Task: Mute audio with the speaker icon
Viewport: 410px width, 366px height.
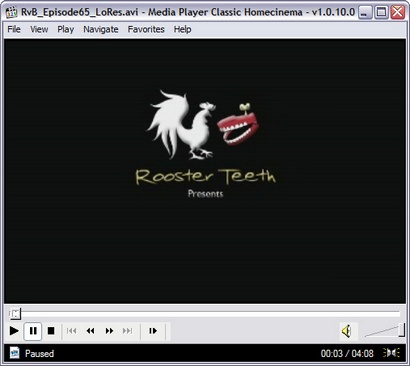Action: coord(348,331)
